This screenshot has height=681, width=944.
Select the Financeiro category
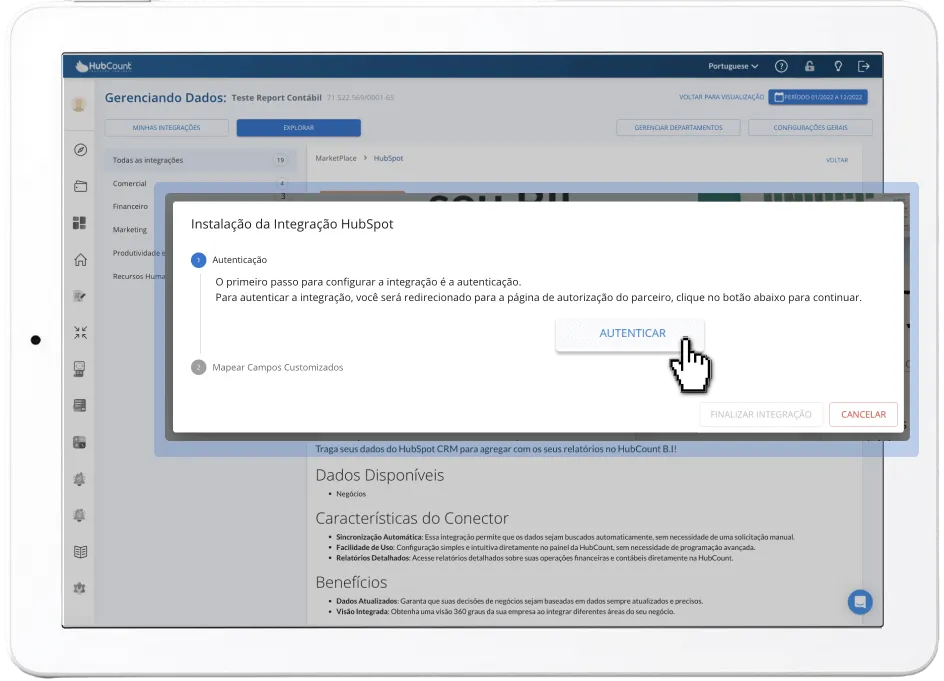coord(130,207)
